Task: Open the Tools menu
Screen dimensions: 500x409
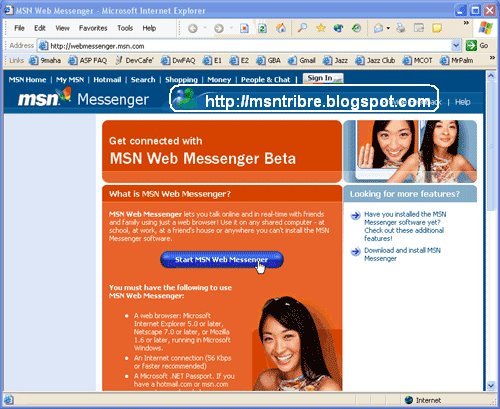Action: click(125, 28)
